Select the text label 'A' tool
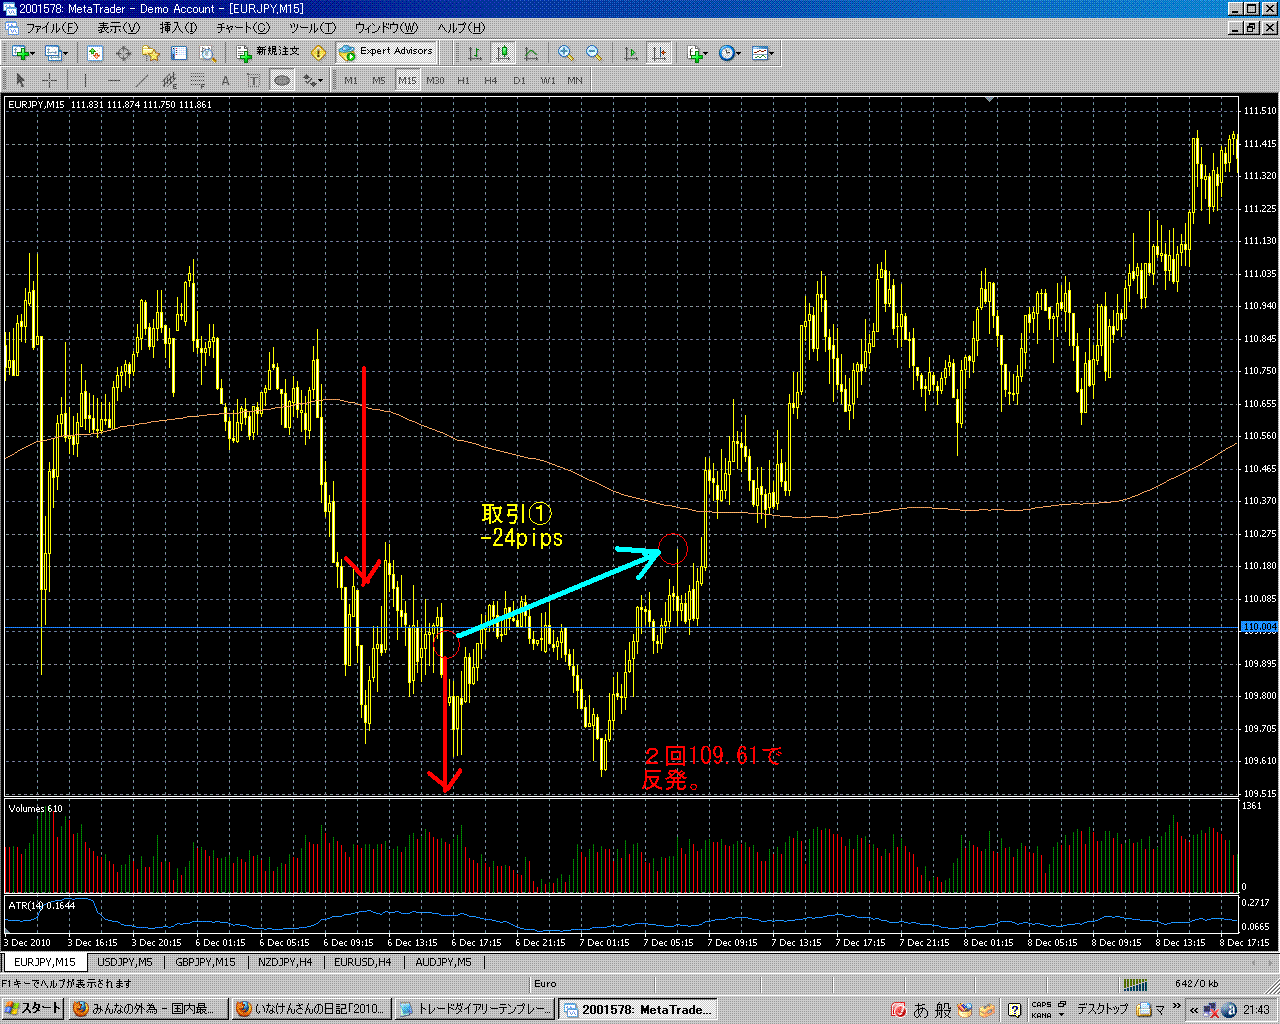The width and height of the screenshot is (1280, 1024). pyautogui.click(x=225, y=80)
